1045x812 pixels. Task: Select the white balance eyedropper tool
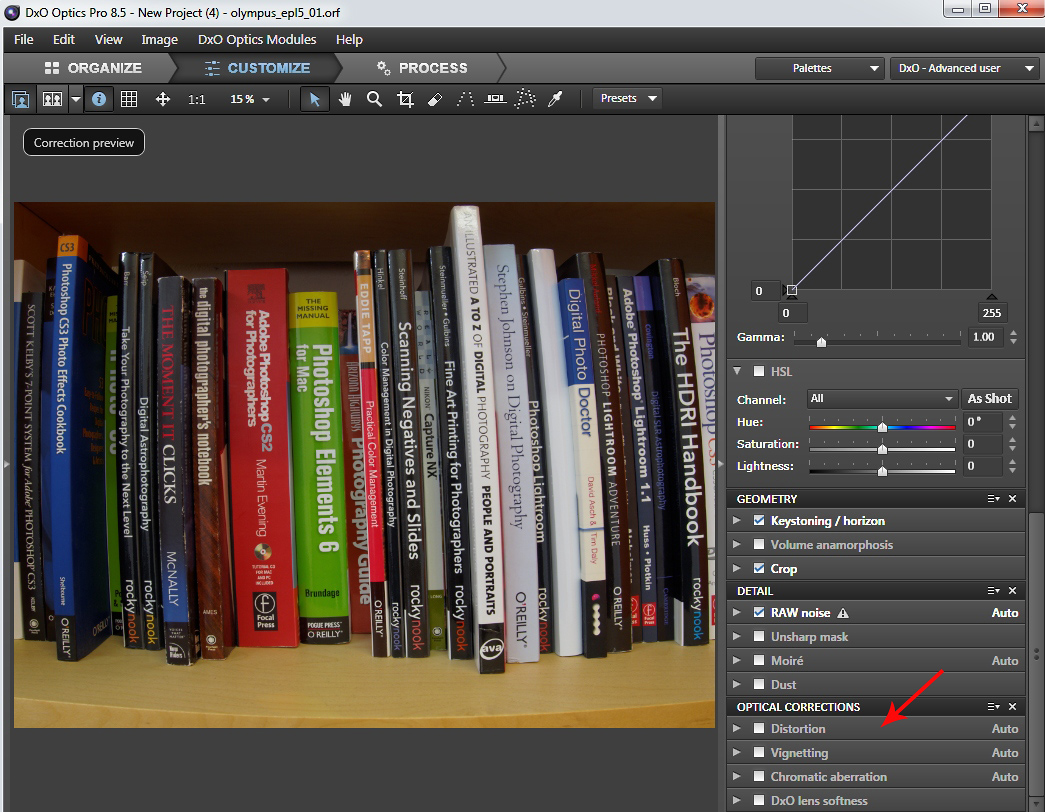[x=556, y=99]
